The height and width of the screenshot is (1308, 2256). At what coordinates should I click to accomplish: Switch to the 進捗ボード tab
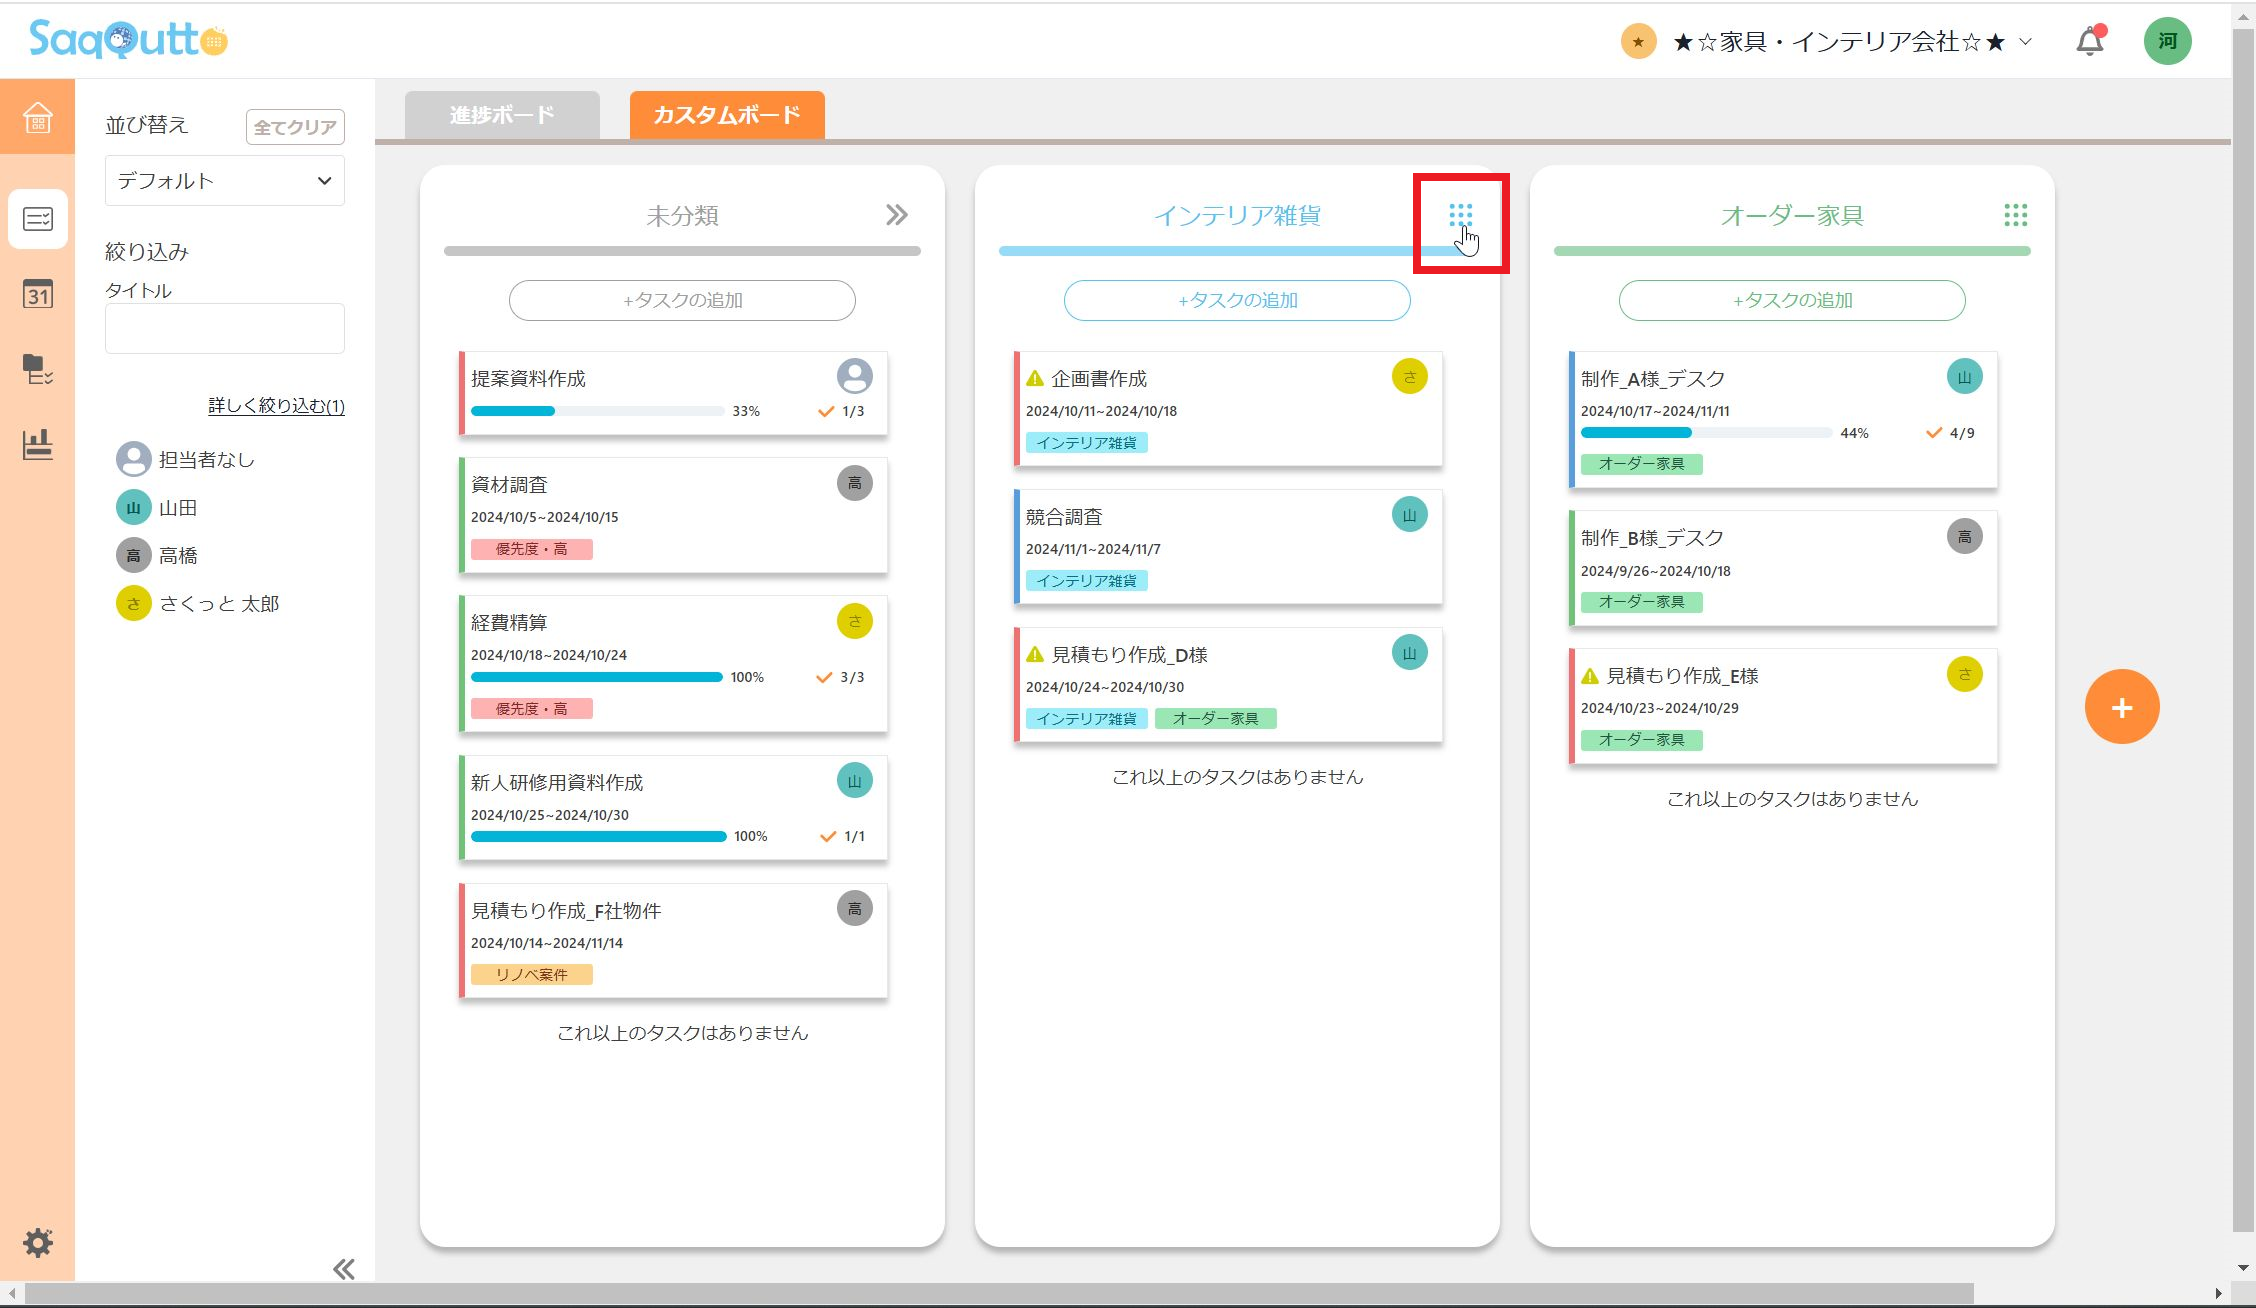point(502,115)
